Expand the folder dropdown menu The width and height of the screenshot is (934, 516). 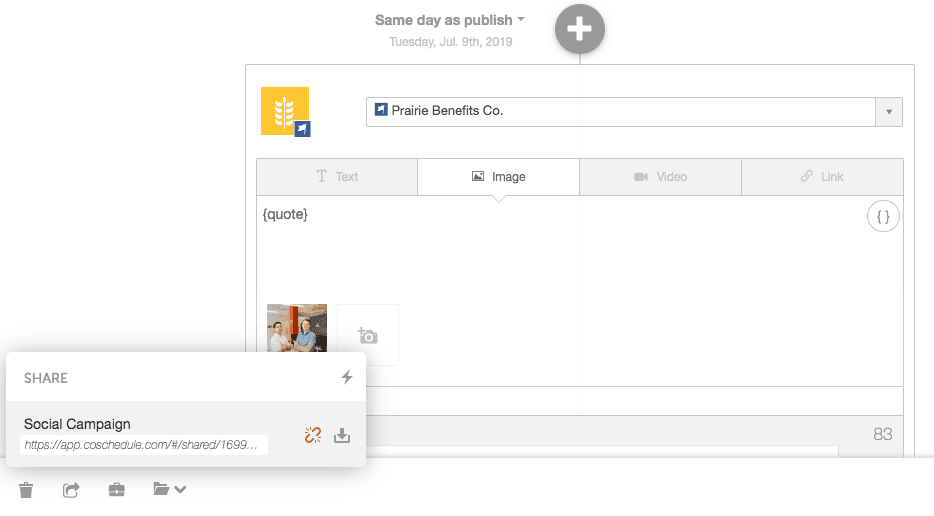pyautogui.click(x=169, y=489)
